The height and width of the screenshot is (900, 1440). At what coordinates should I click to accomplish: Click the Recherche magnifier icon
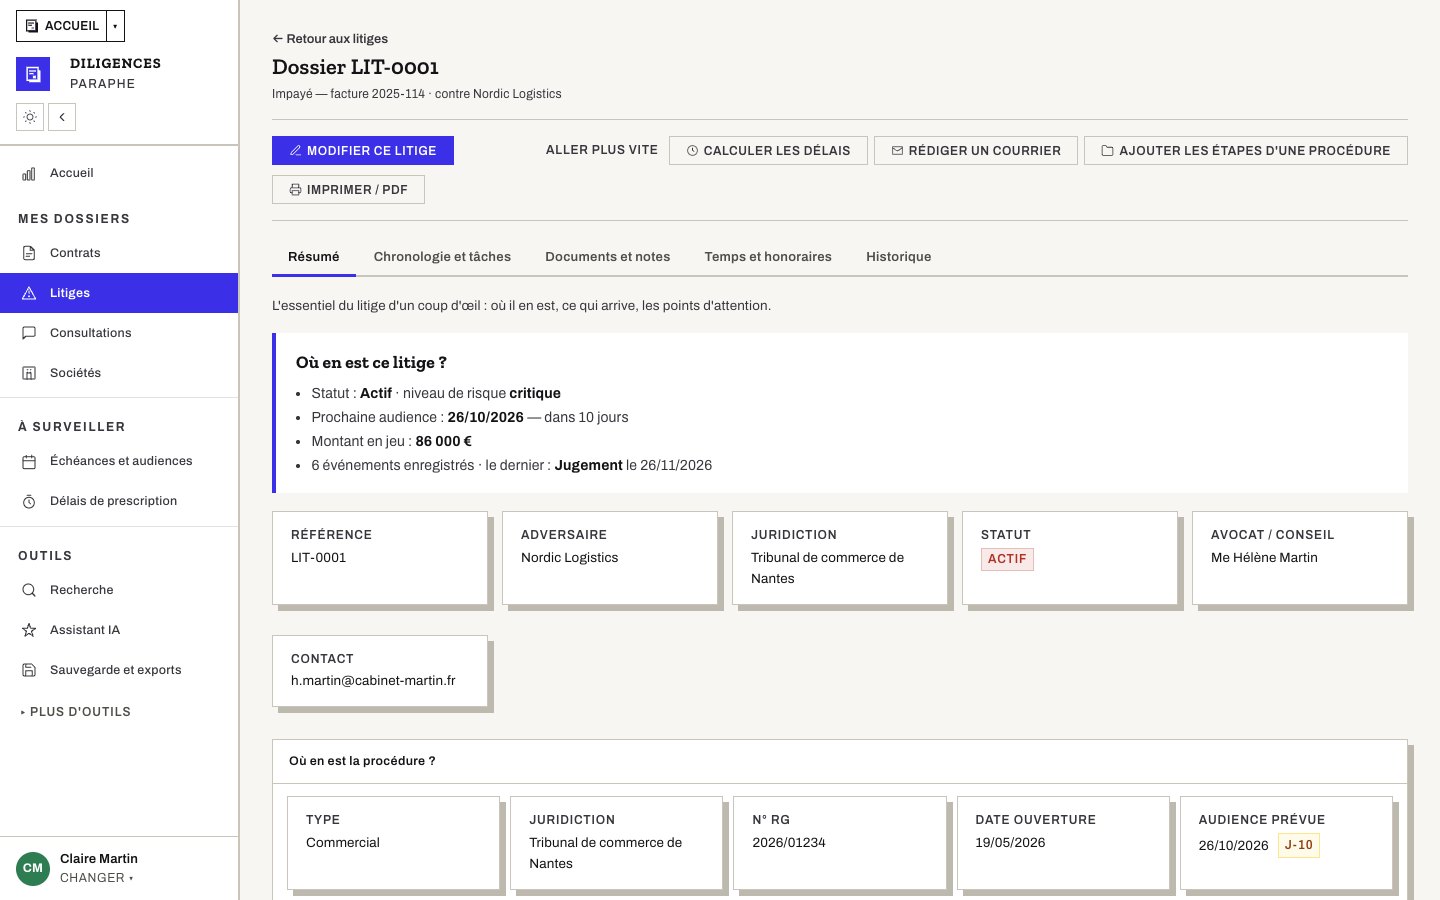click(x=29, y=590)
